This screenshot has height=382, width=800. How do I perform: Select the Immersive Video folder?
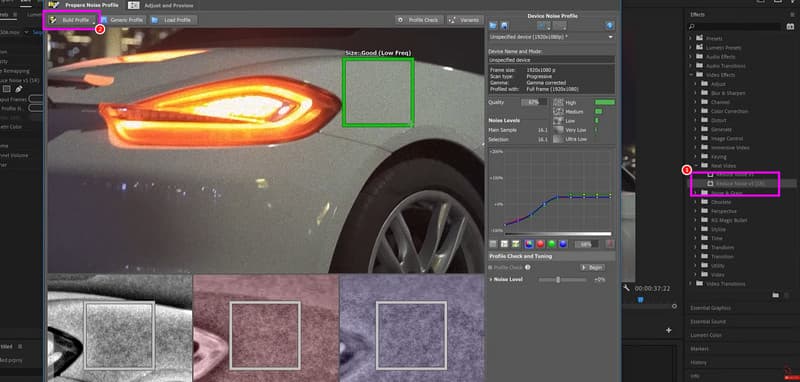click(x=730, y=147)
